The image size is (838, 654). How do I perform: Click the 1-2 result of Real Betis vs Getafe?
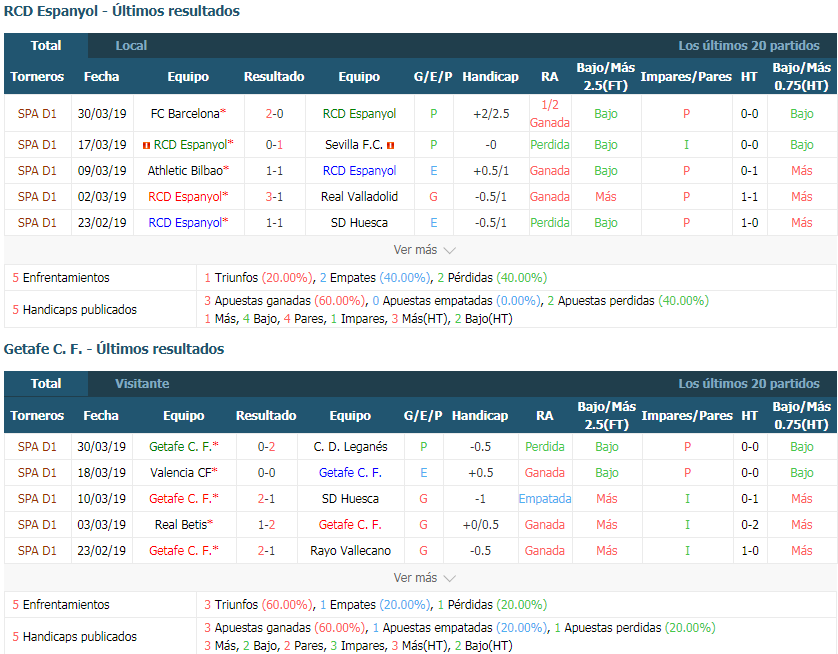point(266,525)
